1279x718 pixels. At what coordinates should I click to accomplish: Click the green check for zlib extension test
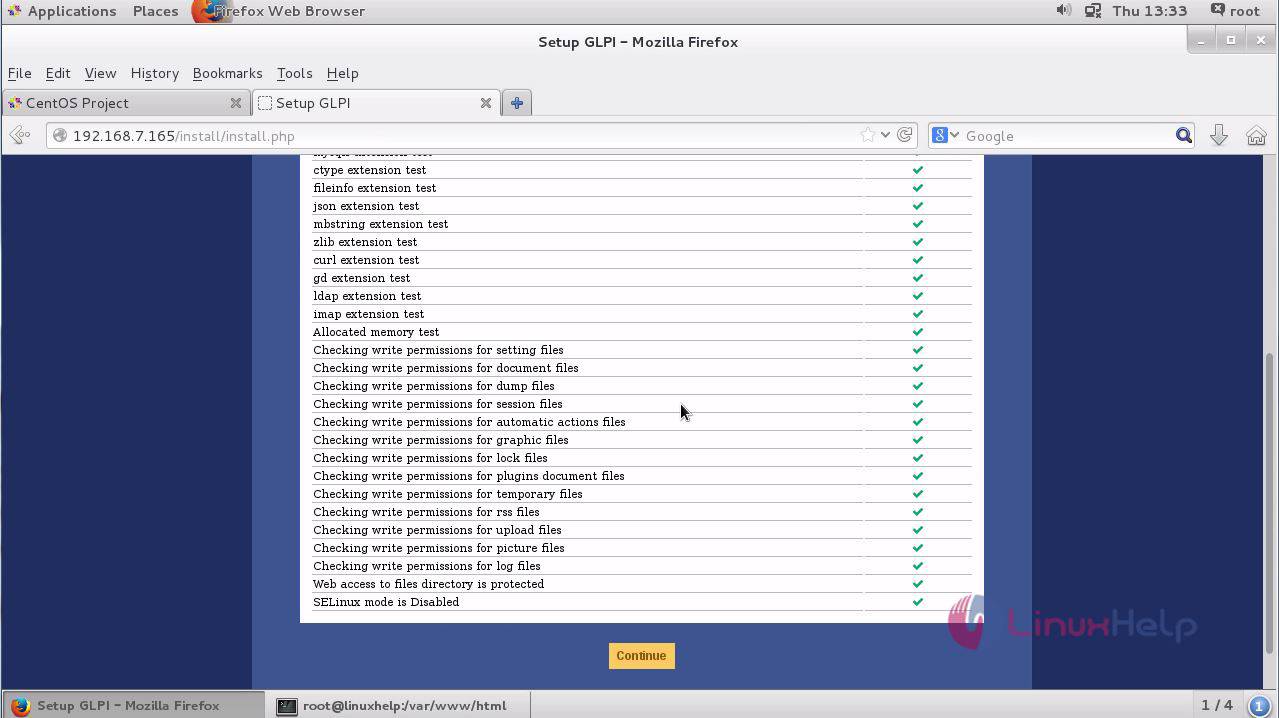917,242
